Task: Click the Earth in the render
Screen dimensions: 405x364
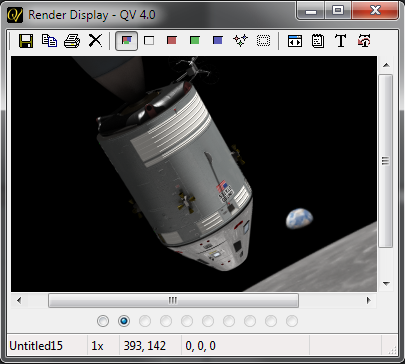Action: point(299,219)
